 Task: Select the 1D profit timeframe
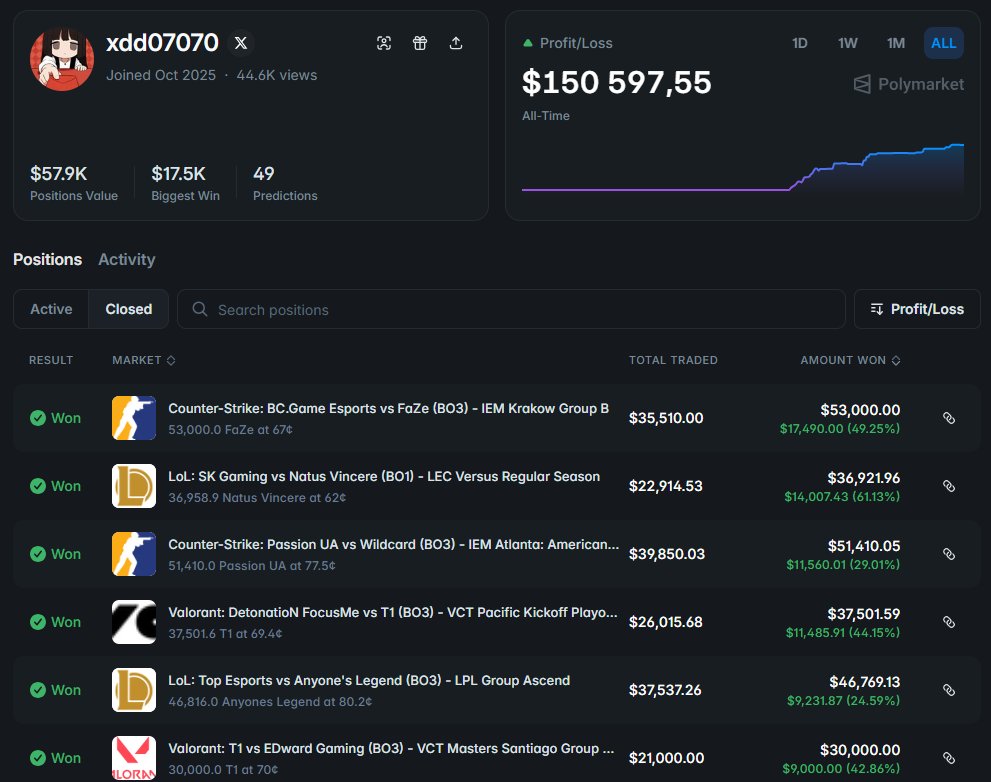tap(799, 43)
